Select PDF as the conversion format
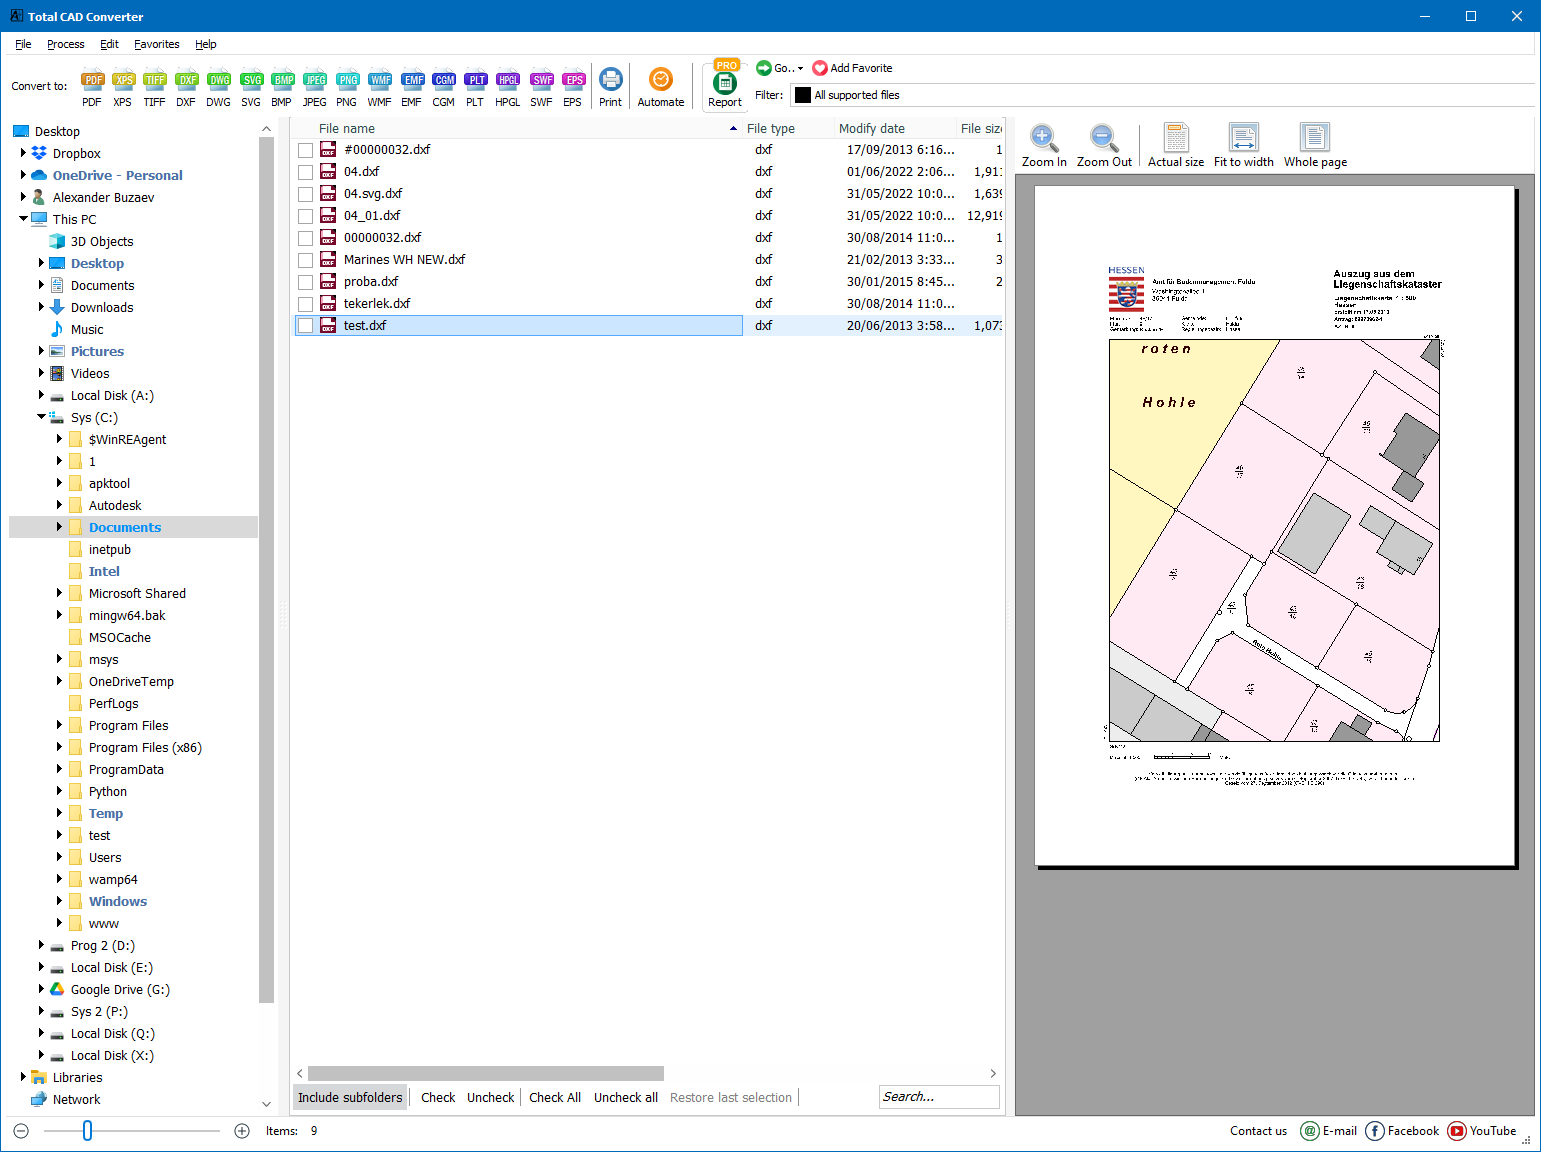 pyautogui.click(x=92, y=87)
